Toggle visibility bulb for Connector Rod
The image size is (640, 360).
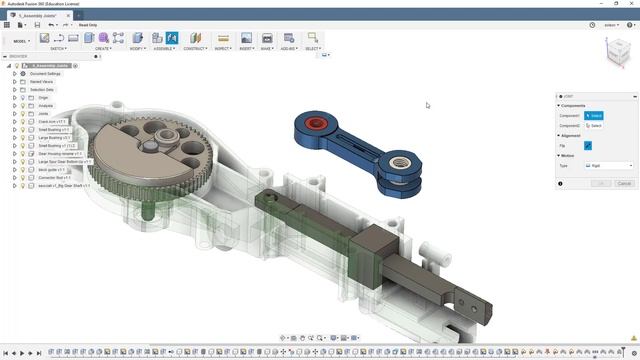23,178
